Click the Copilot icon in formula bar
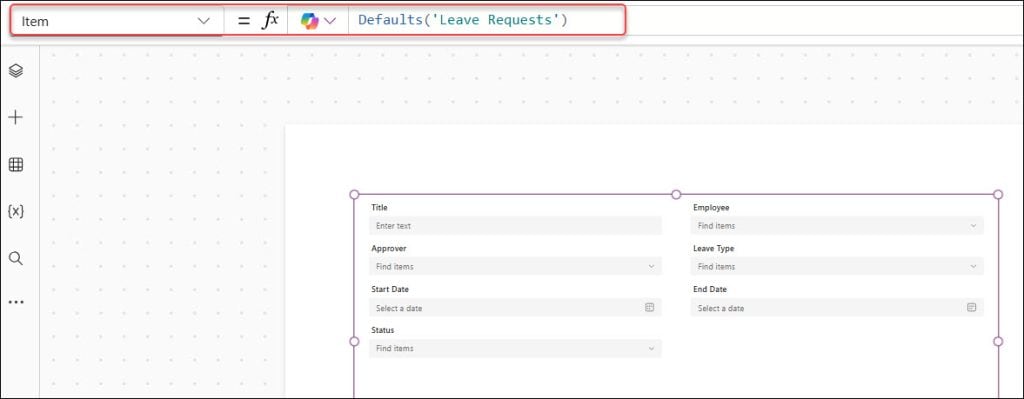 310,21
